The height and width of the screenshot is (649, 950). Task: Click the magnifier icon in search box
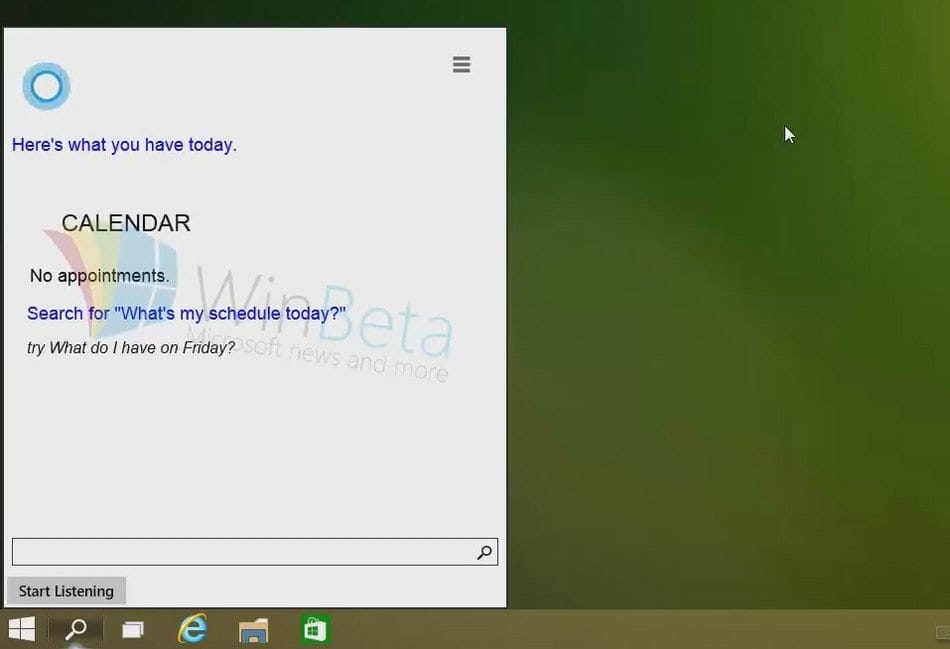[484, 552]
